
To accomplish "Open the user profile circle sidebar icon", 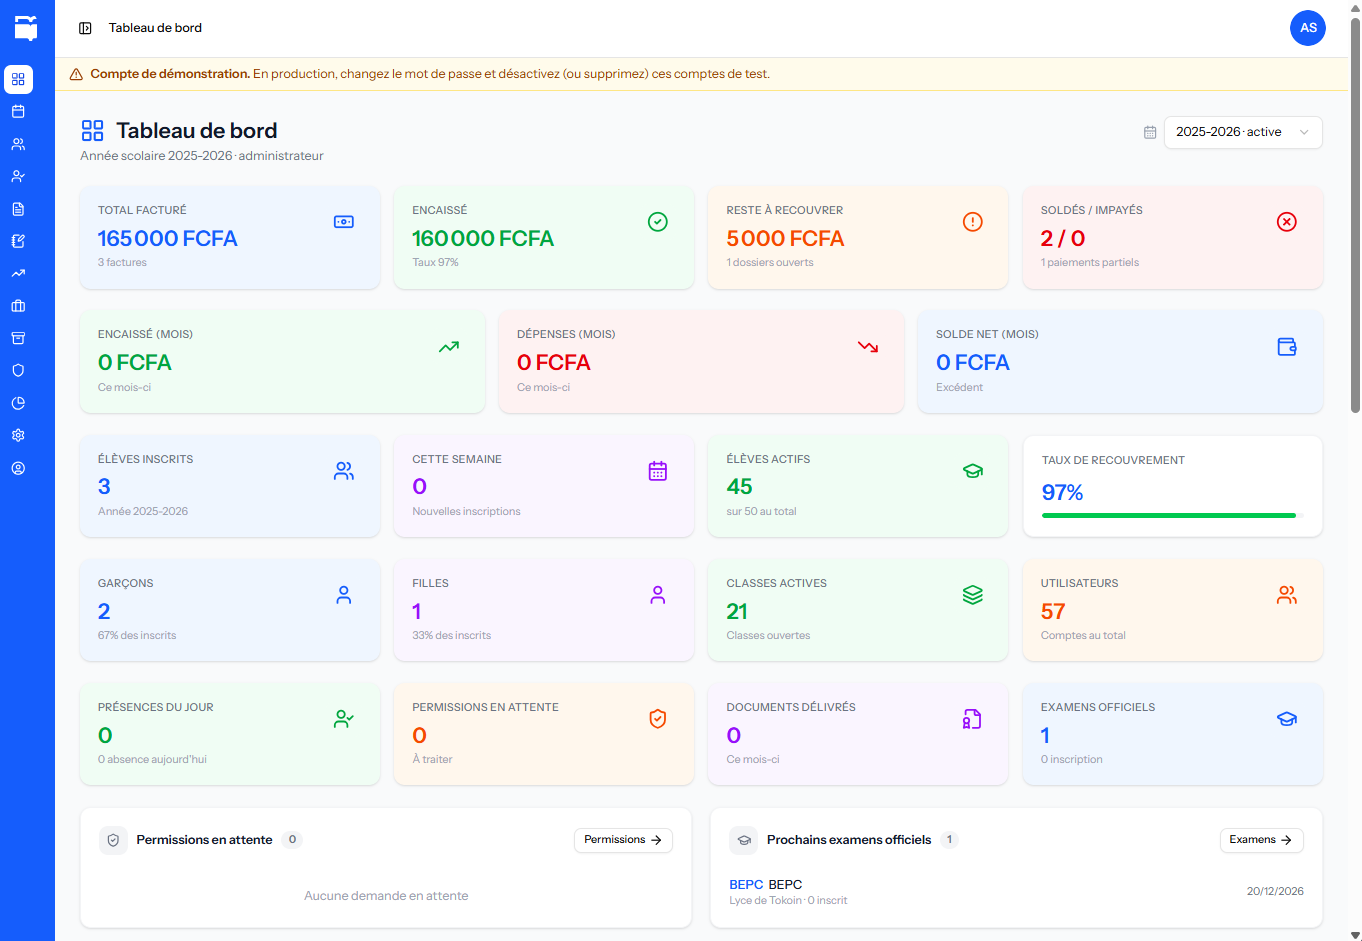I will (18, 468).
